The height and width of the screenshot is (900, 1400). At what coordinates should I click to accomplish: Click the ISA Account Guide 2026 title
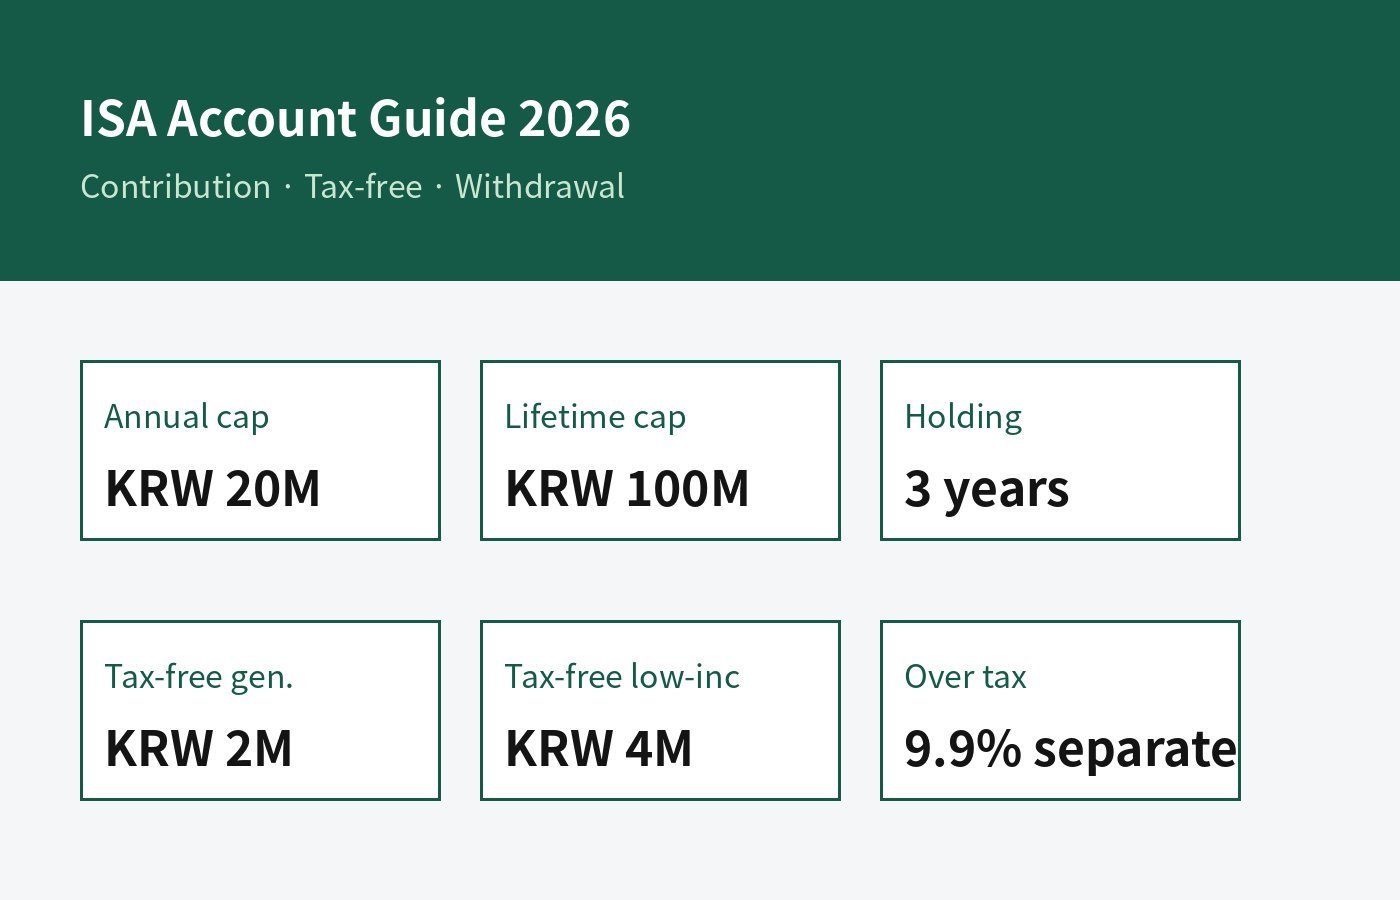tap(355, 119)
